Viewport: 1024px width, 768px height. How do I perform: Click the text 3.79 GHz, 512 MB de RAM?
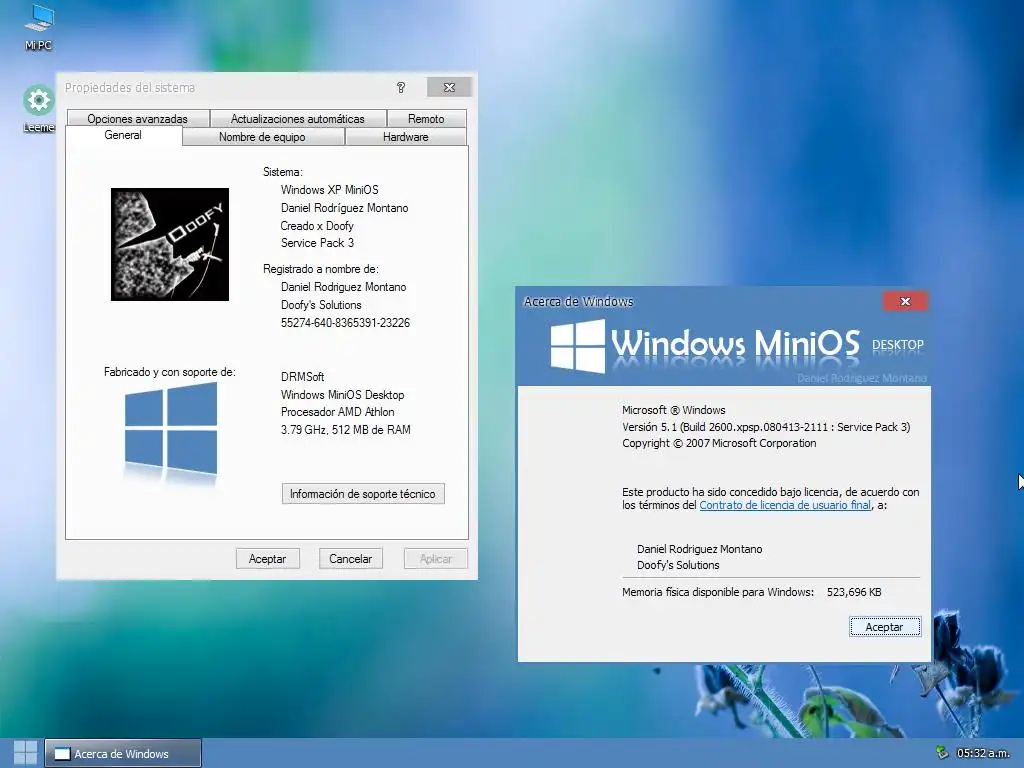click(345, 430)
